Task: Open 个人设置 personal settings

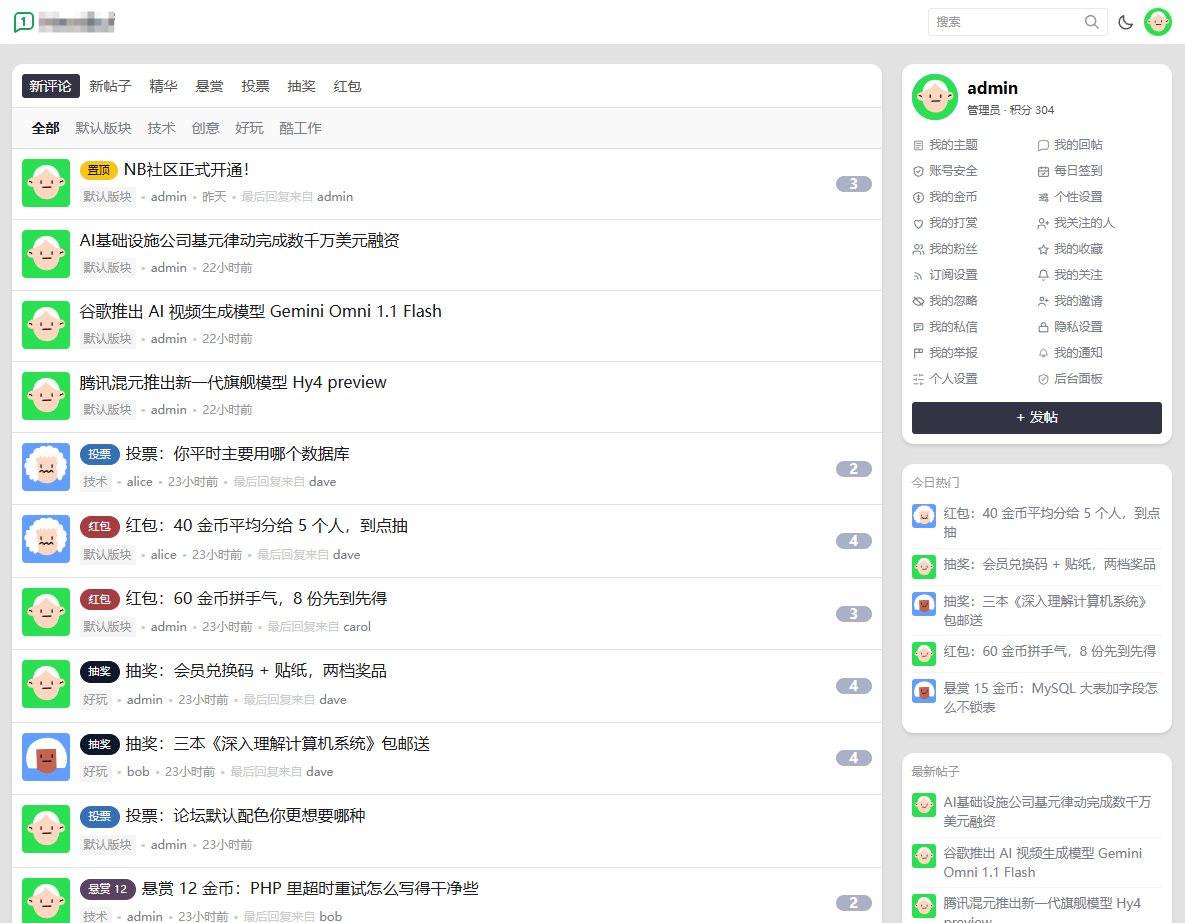Action: (x=945, y=379)
